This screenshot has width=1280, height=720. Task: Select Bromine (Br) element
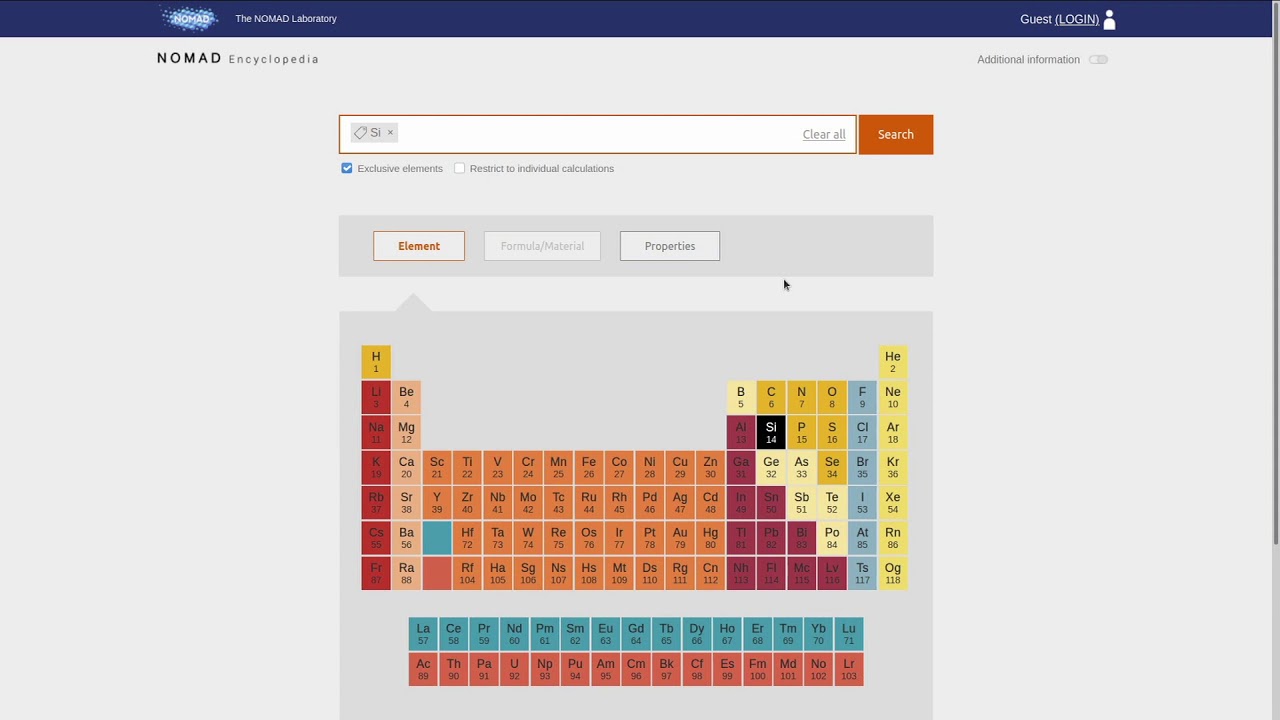tap(862, 467)
